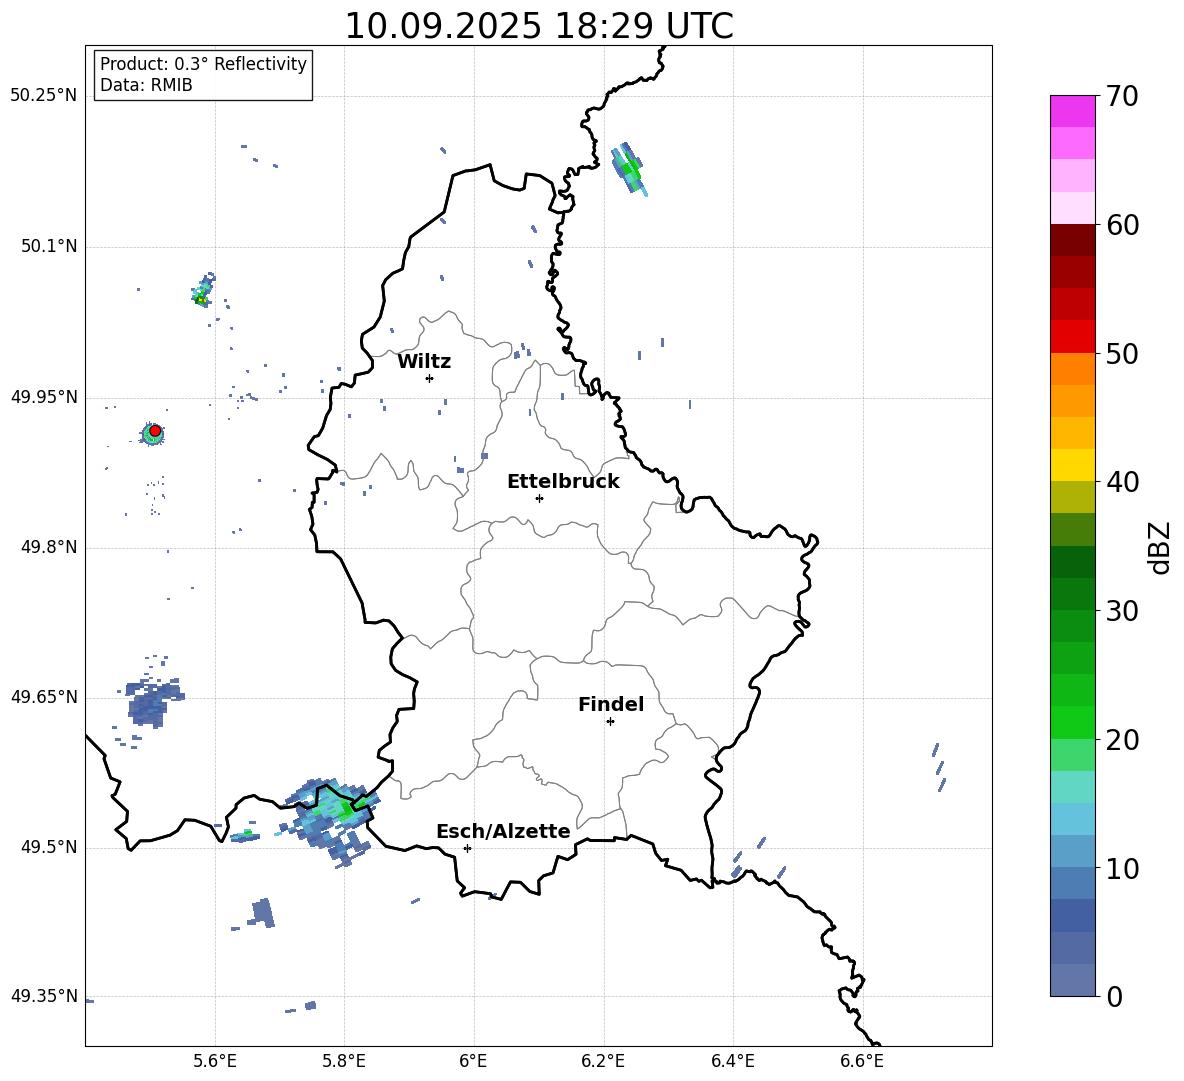The image size is (1184, 1081).
Task: Click 'Product: 0.3° Reflectivity' text
Action: (x=203, y=63)
